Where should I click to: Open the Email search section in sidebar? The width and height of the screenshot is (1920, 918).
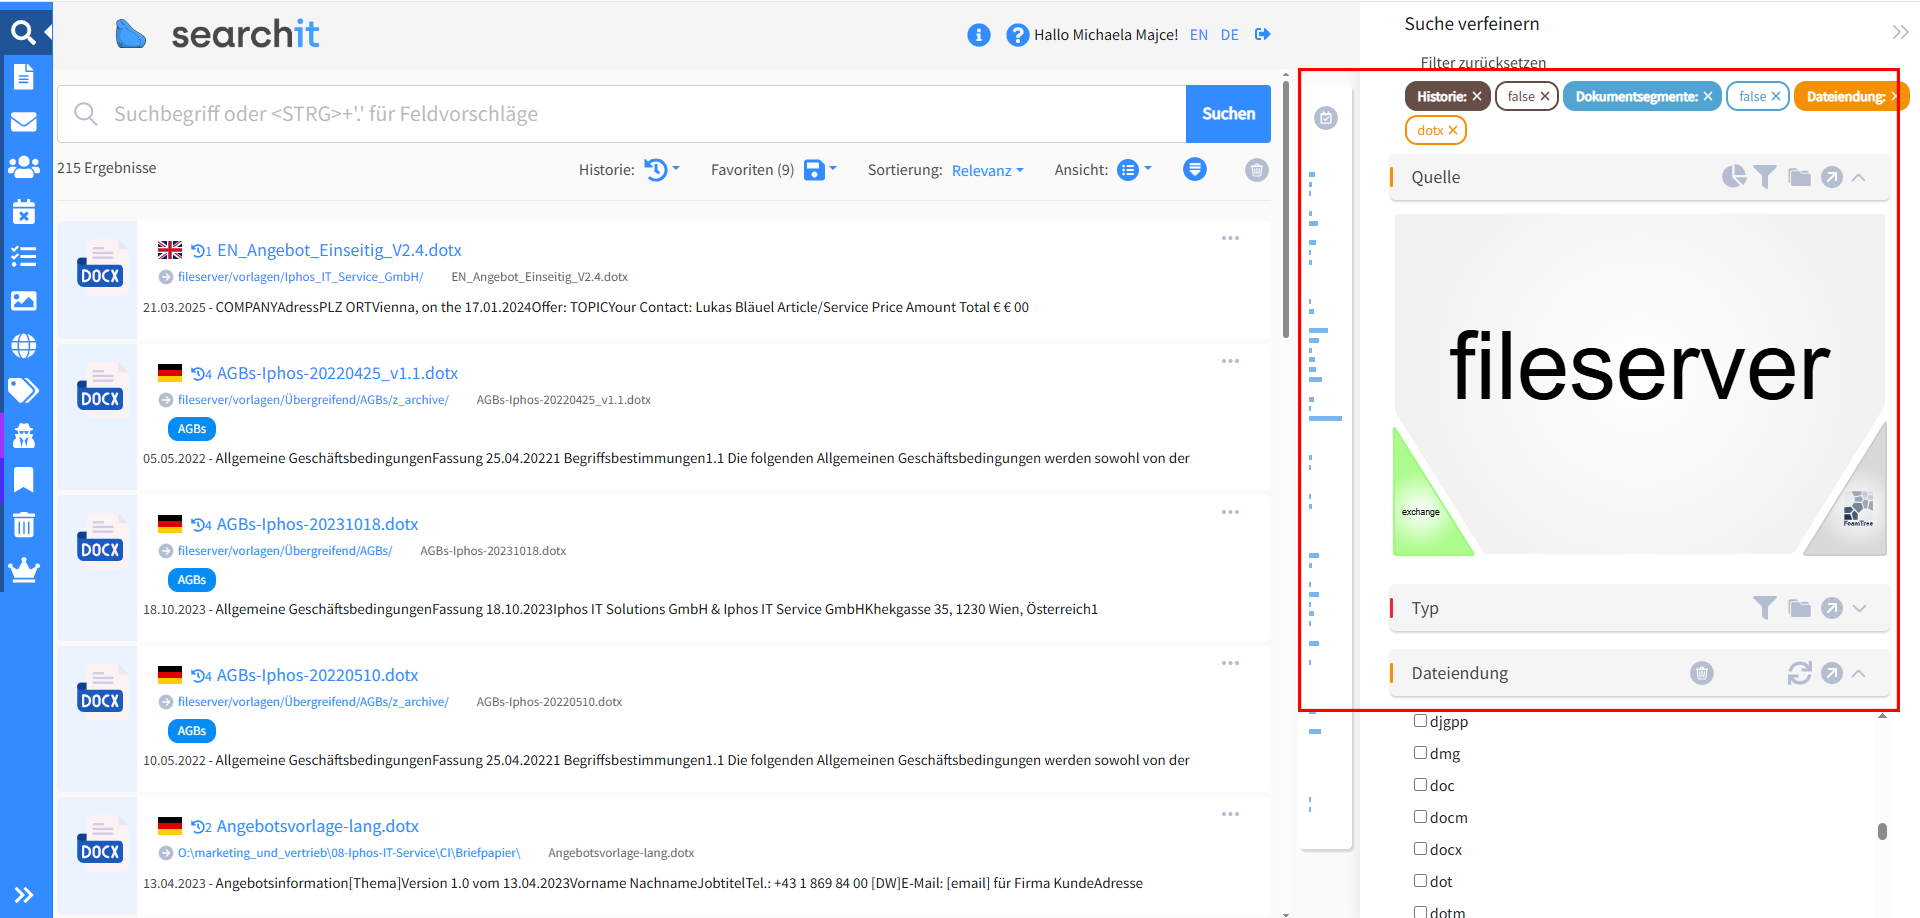(x=25, y=121)
